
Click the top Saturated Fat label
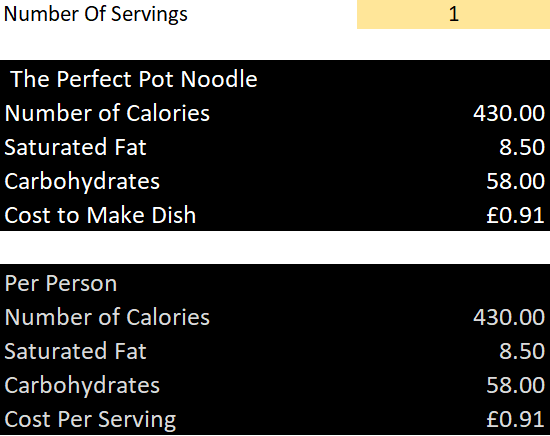point(75,147)
